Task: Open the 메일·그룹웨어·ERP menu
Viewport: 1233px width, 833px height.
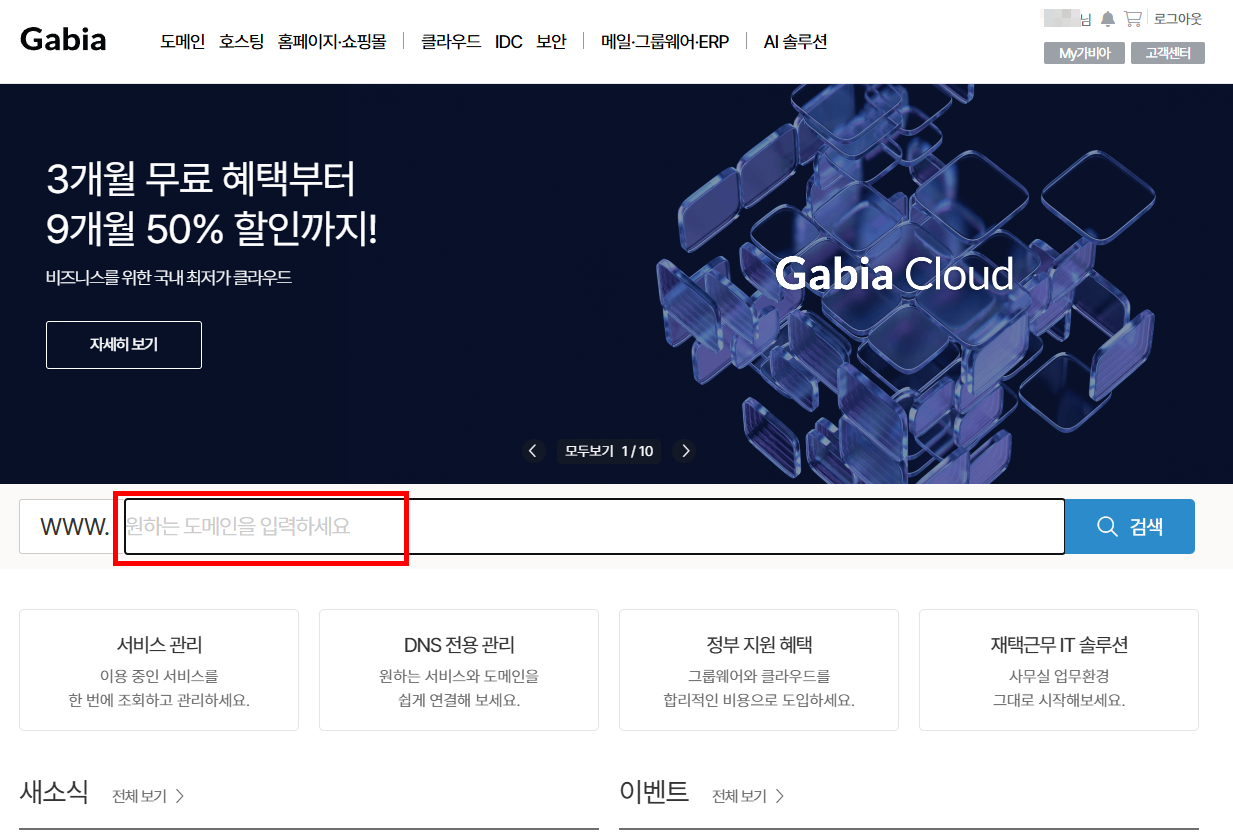Action: pos(665,42)
